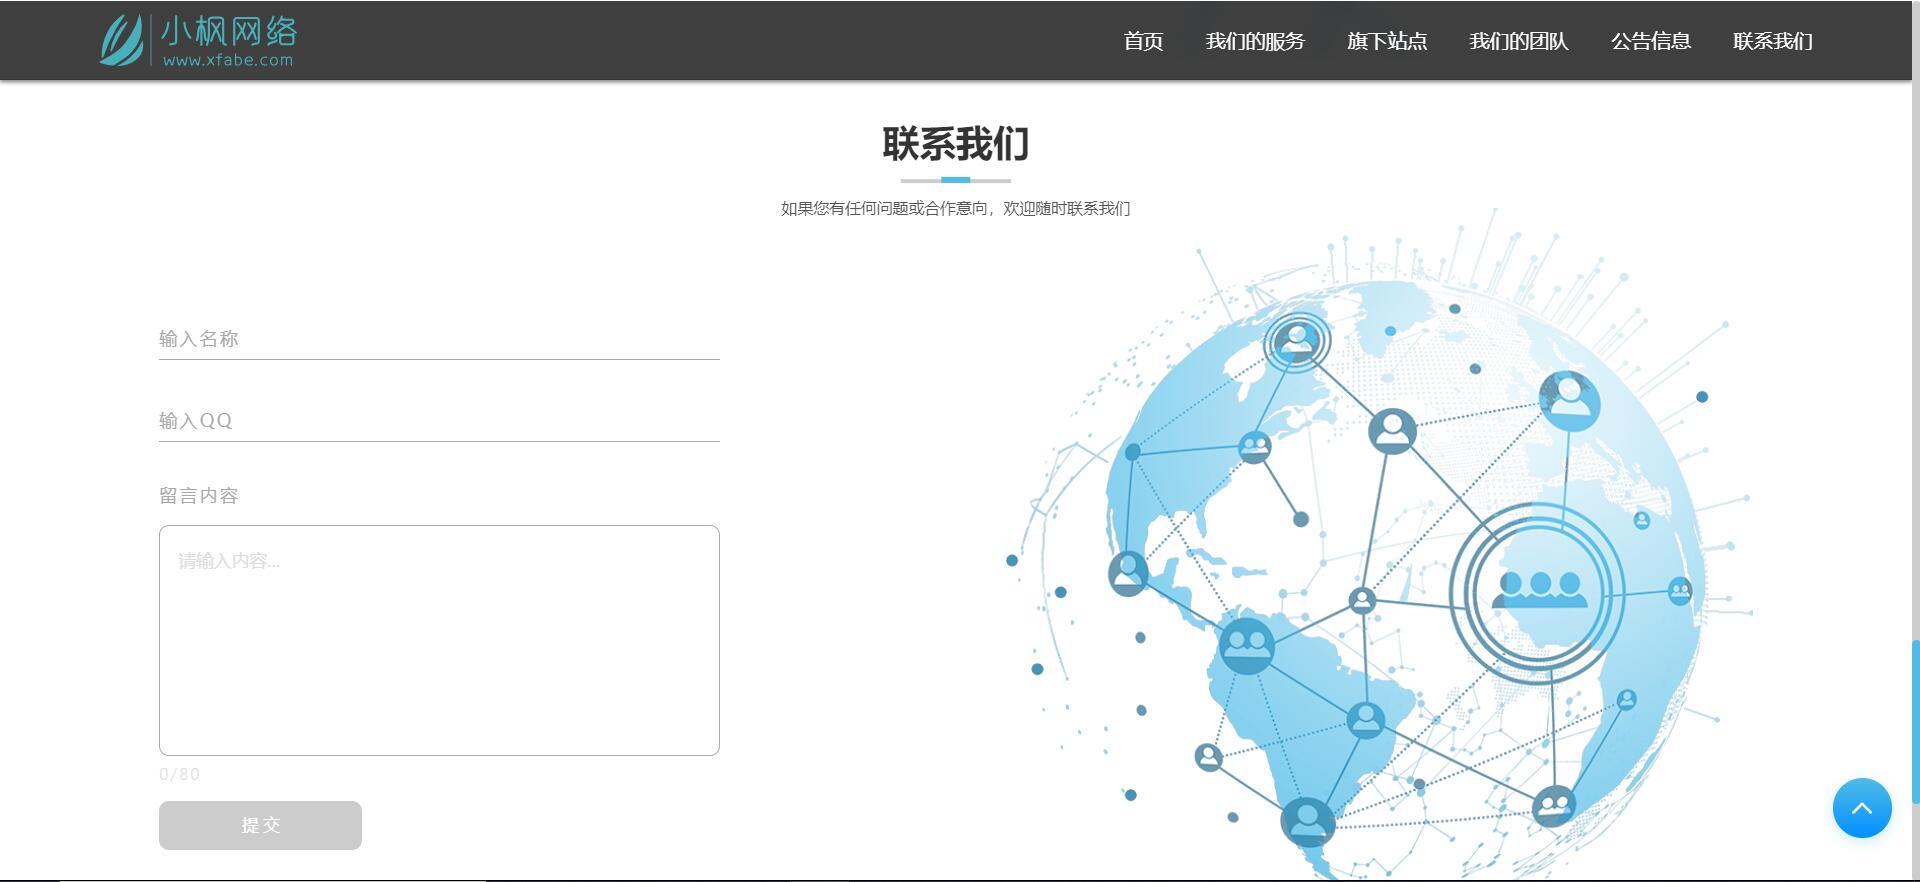Click inside the 留言内容 message textarea

tap(439, 640)
